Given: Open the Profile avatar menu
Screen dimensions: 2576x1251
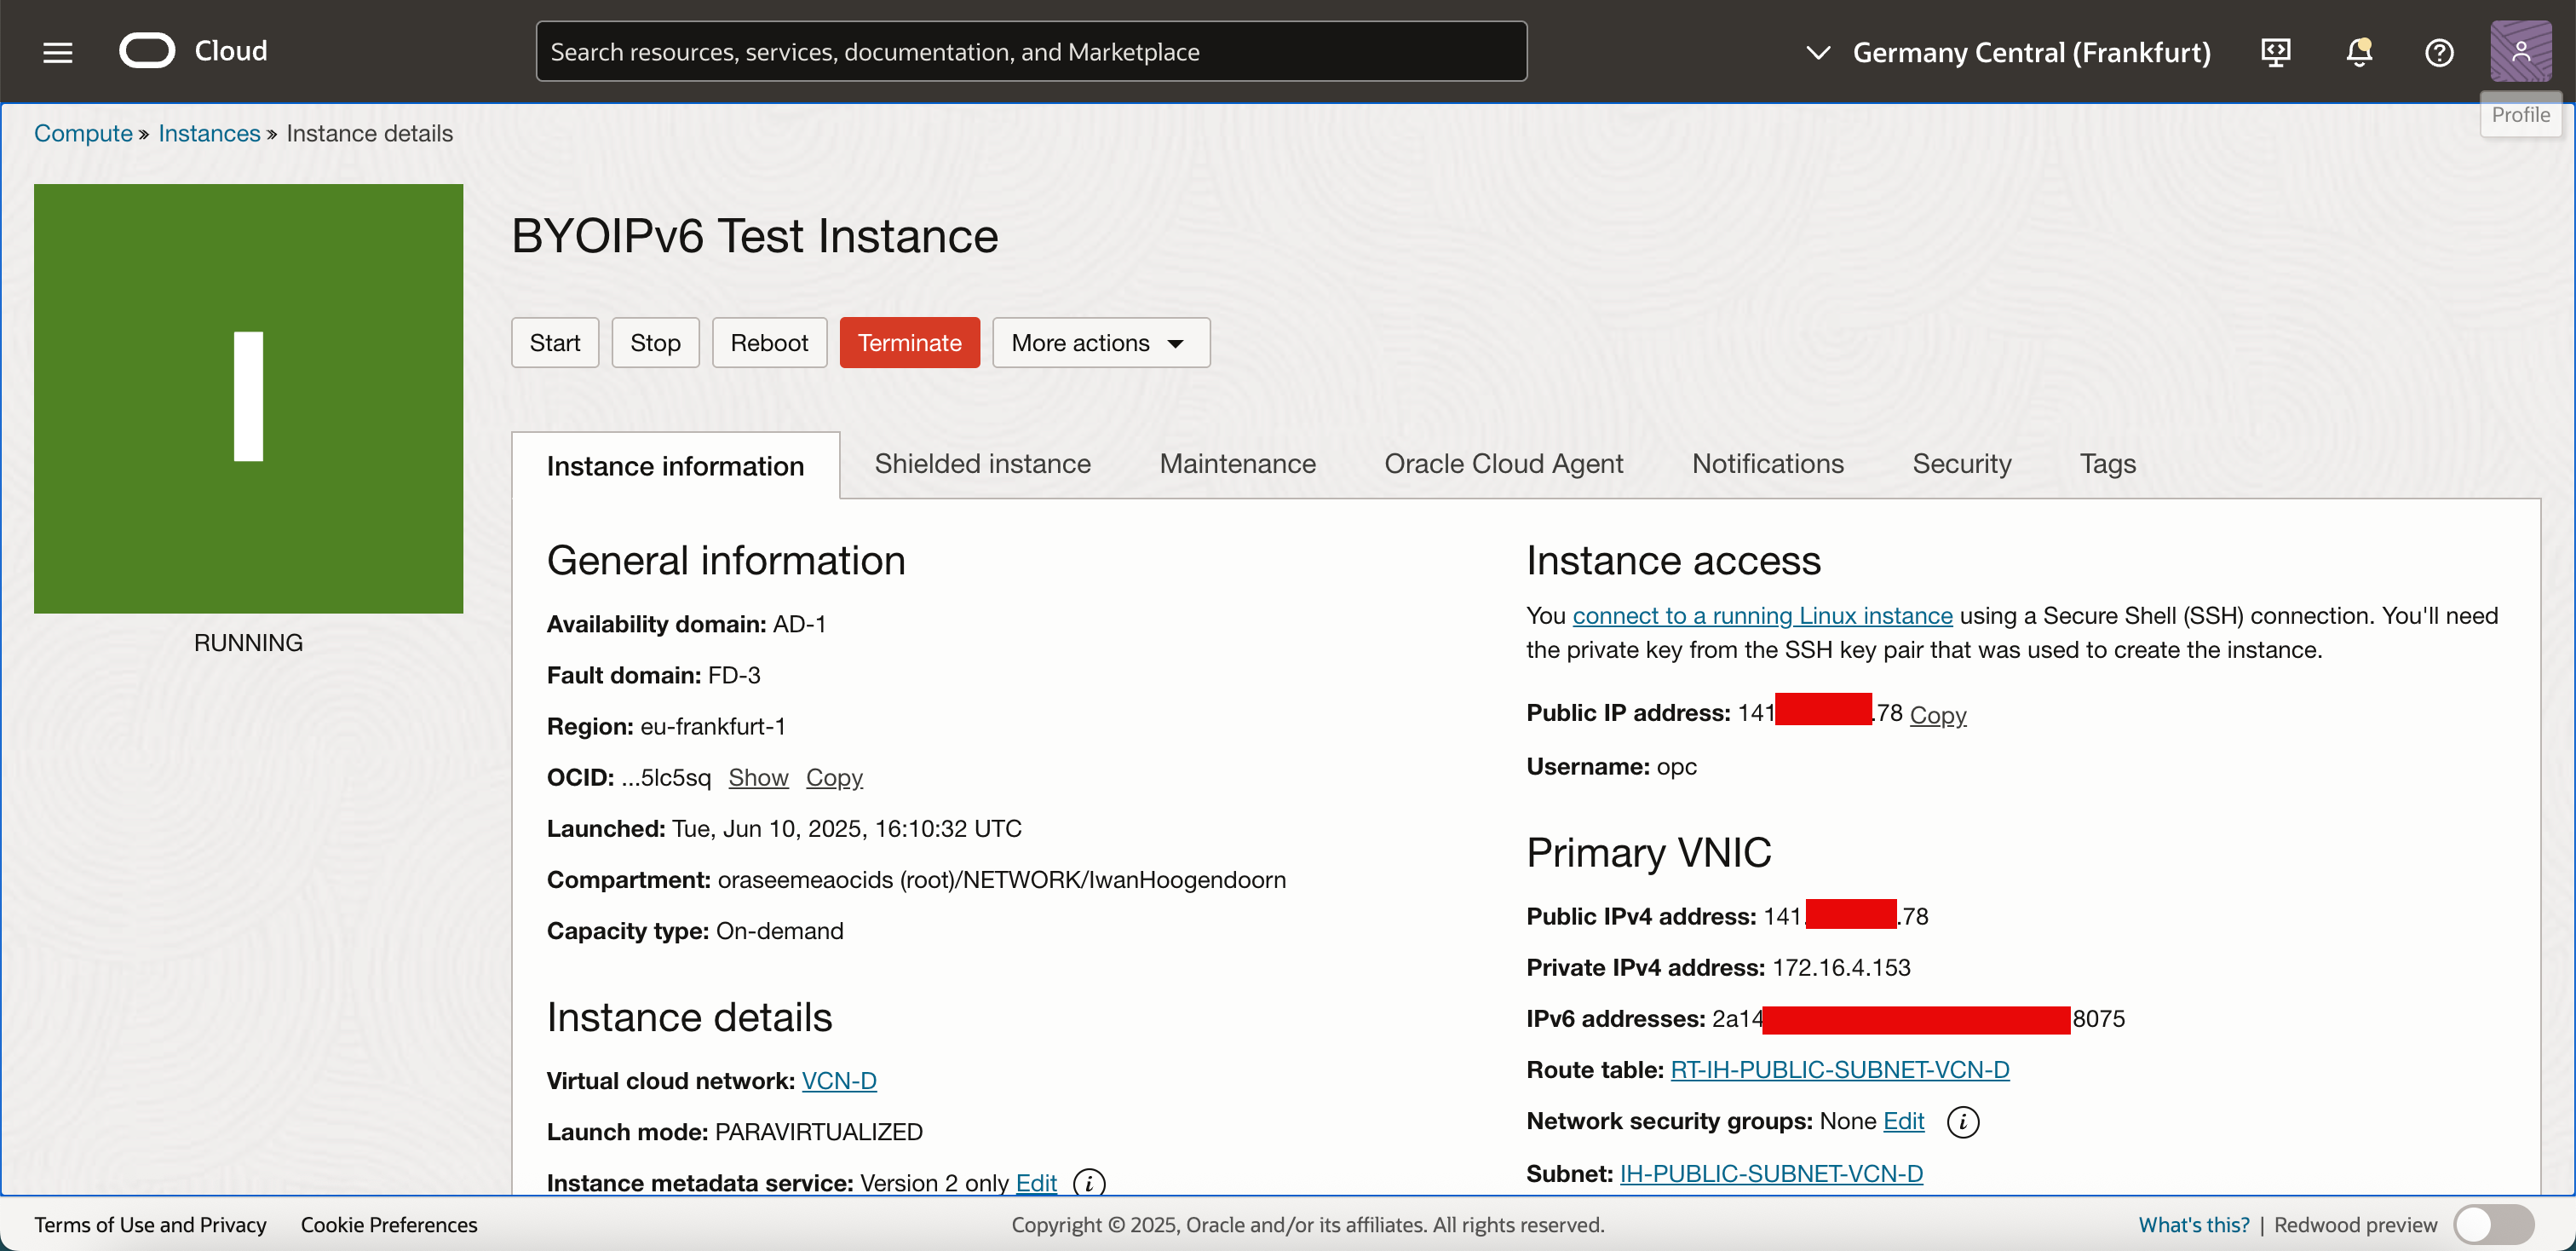Looking at the screenshot, I should (2519, 51).
